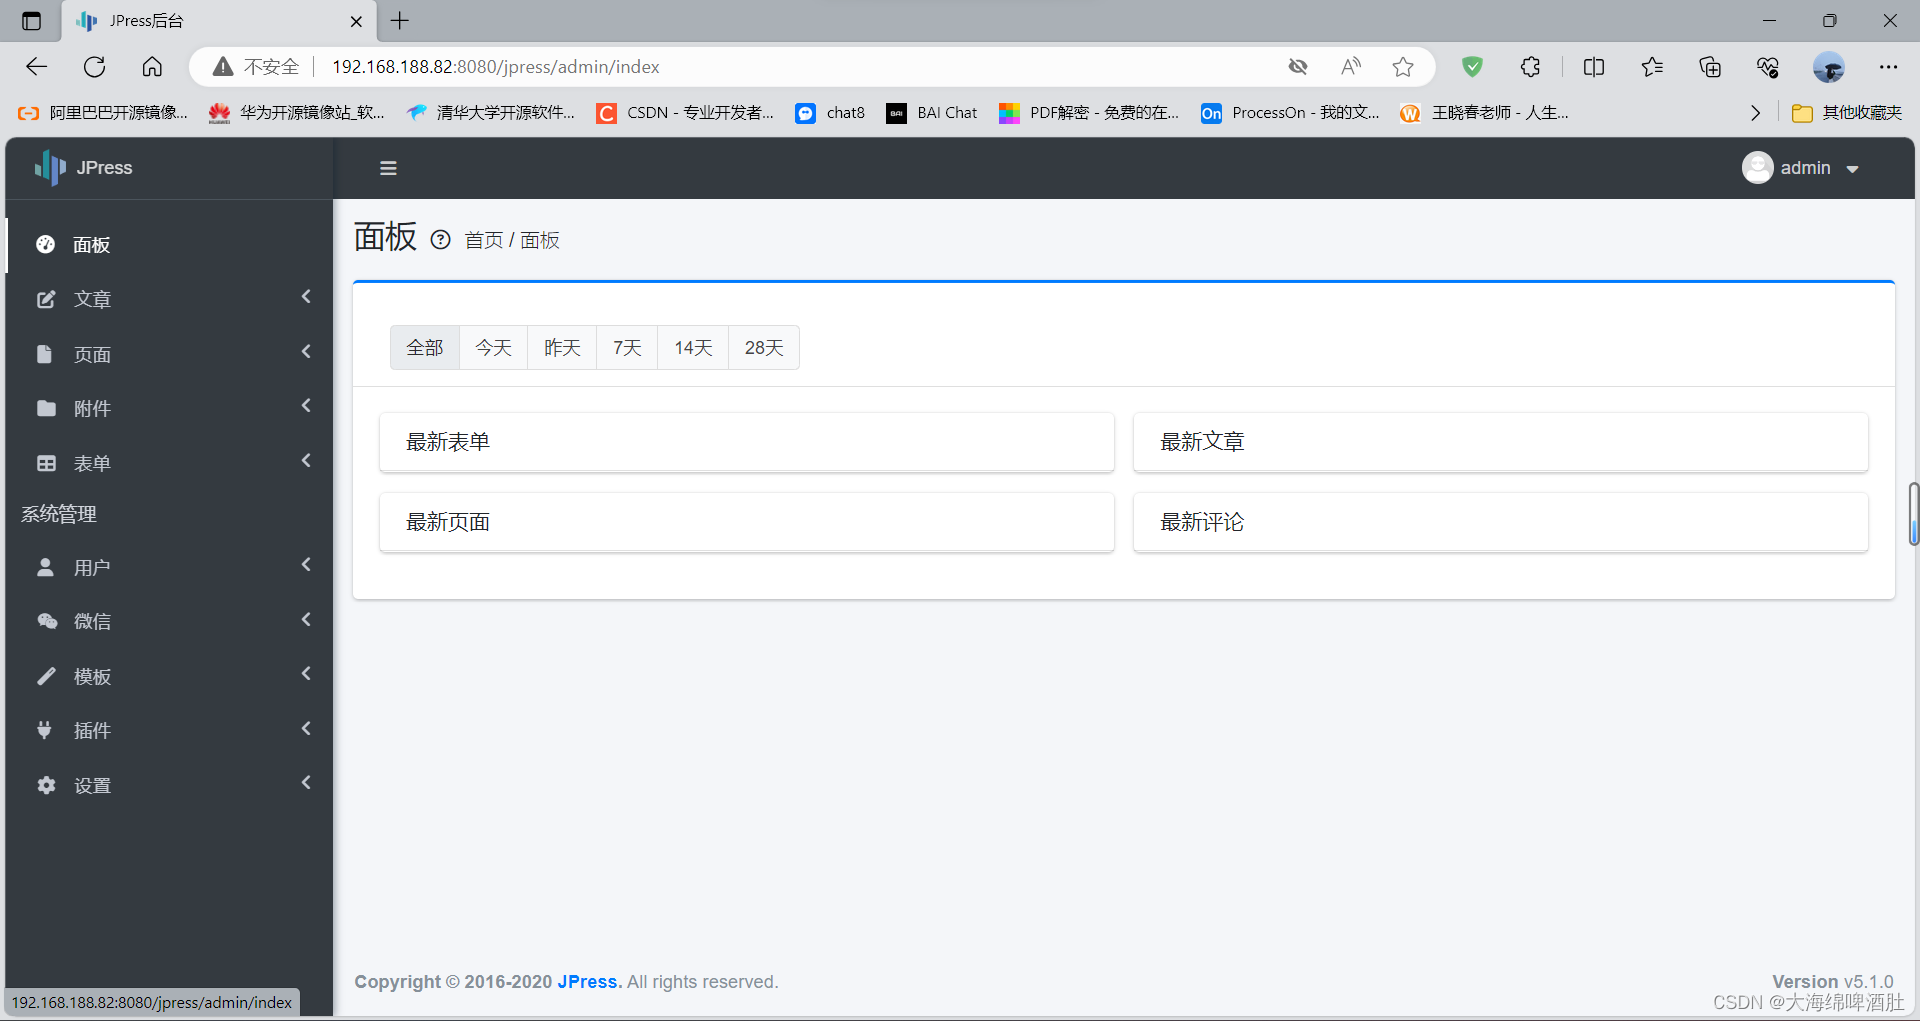Click the help question-mark icon next to 面板 title
The width and height of the screenshot is (1920, 1021).
(440, 240)
